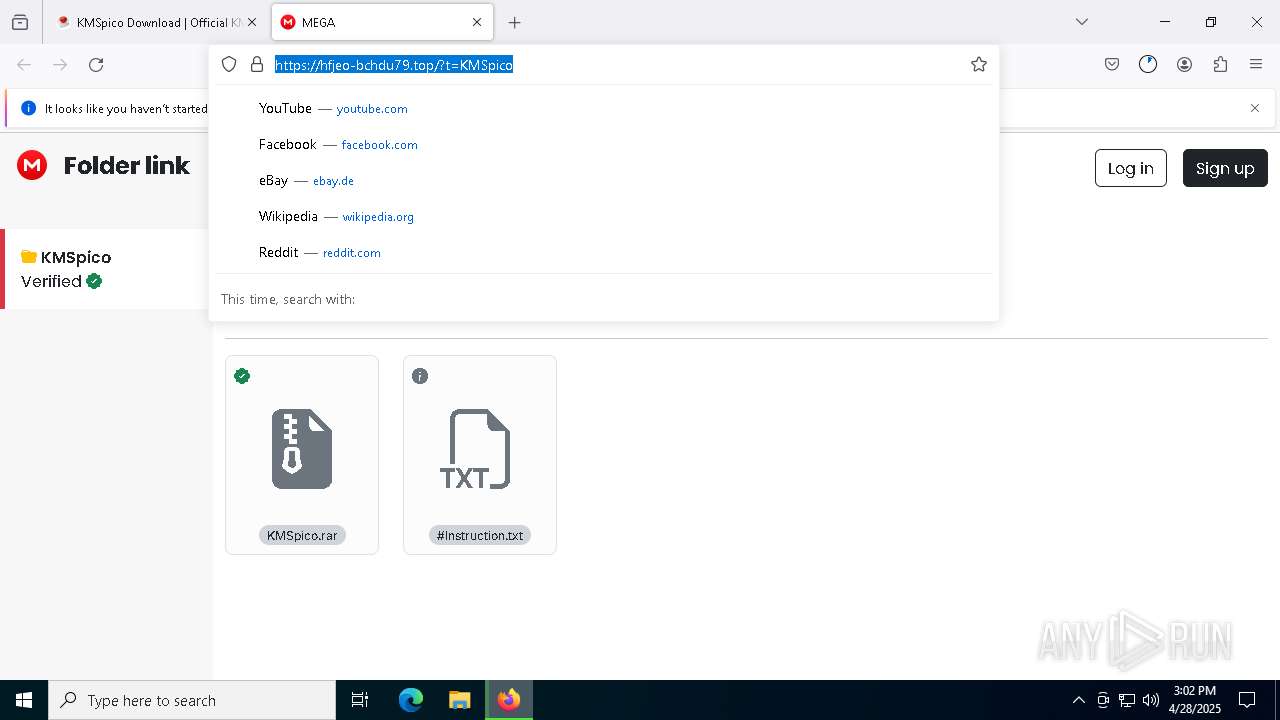View site security padlock info

pyautogui.click(x=257, y=64)
